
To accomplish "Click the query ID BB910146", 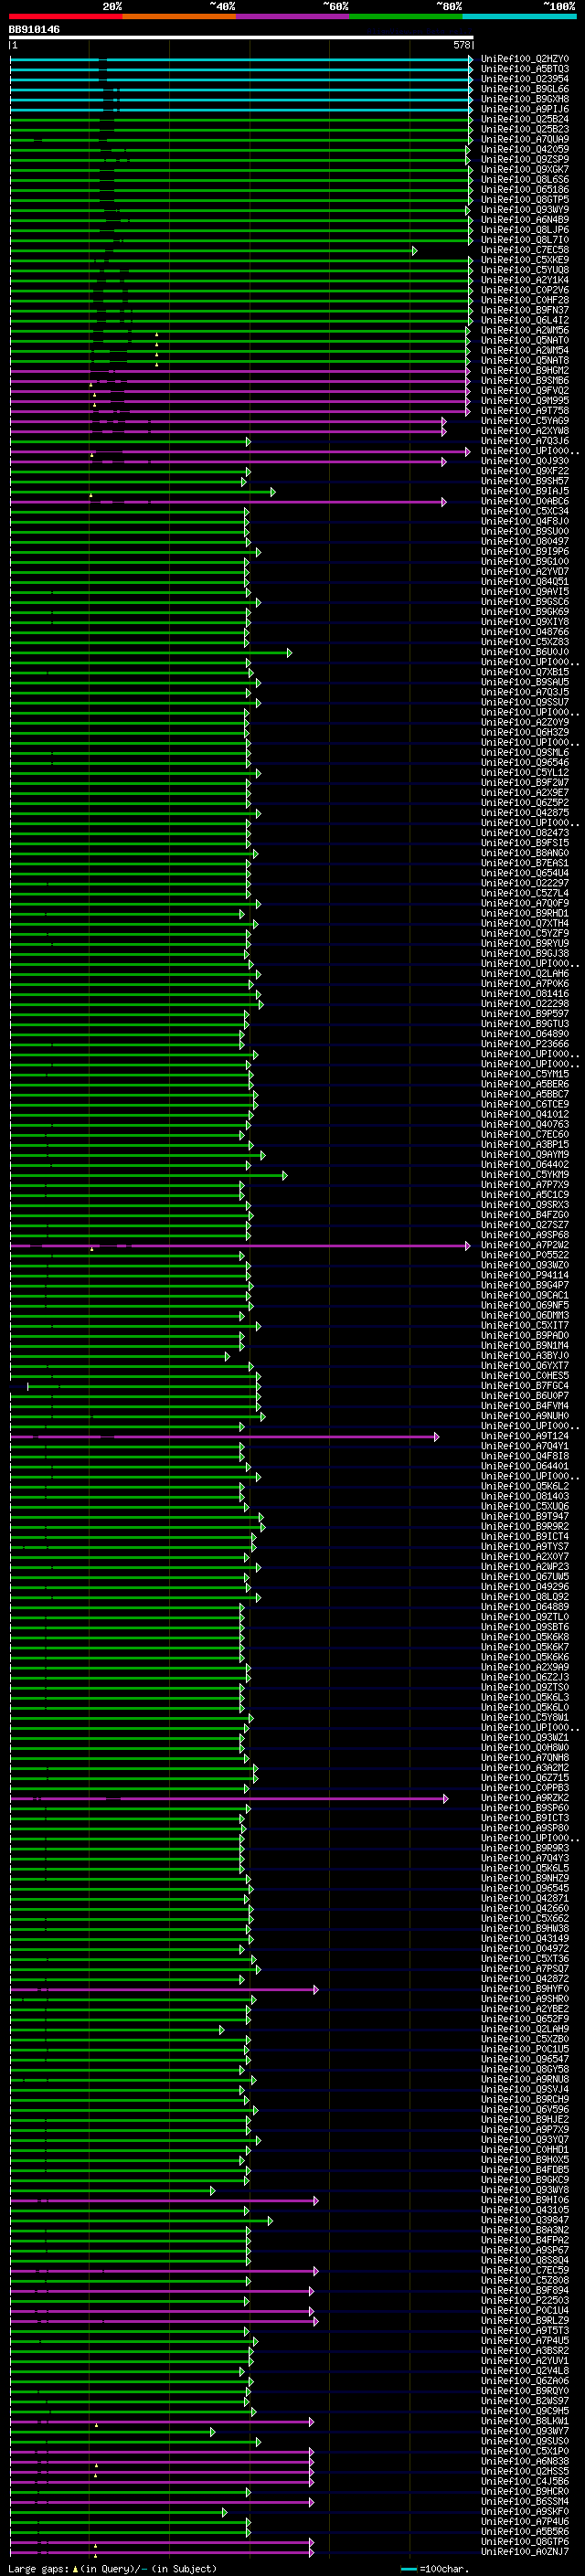I will 34,29.
